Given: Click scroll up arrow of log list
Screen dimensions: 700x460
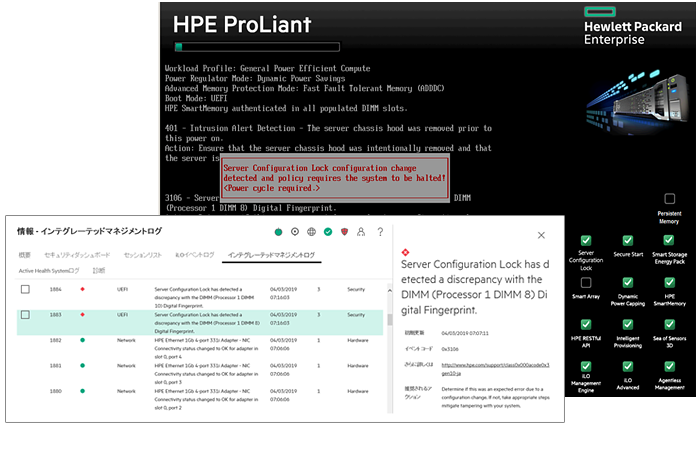Looking at the screenshot, I should [390, 291].
